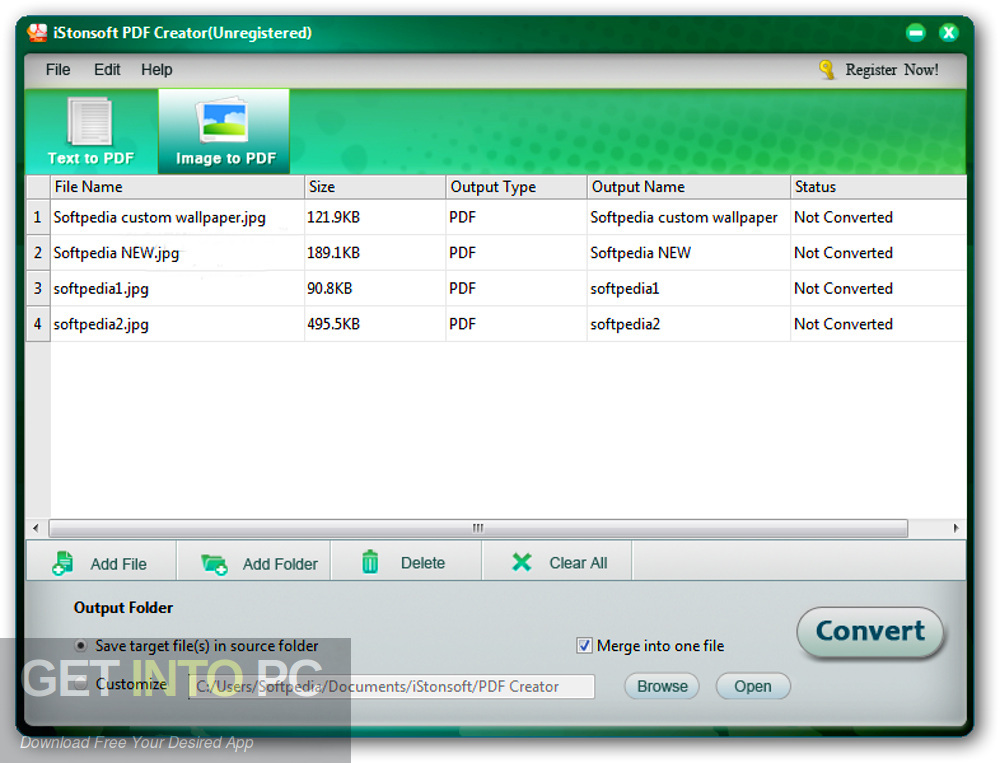Click the Add File icon button
1000x763 pixels.
click(101, 563)
